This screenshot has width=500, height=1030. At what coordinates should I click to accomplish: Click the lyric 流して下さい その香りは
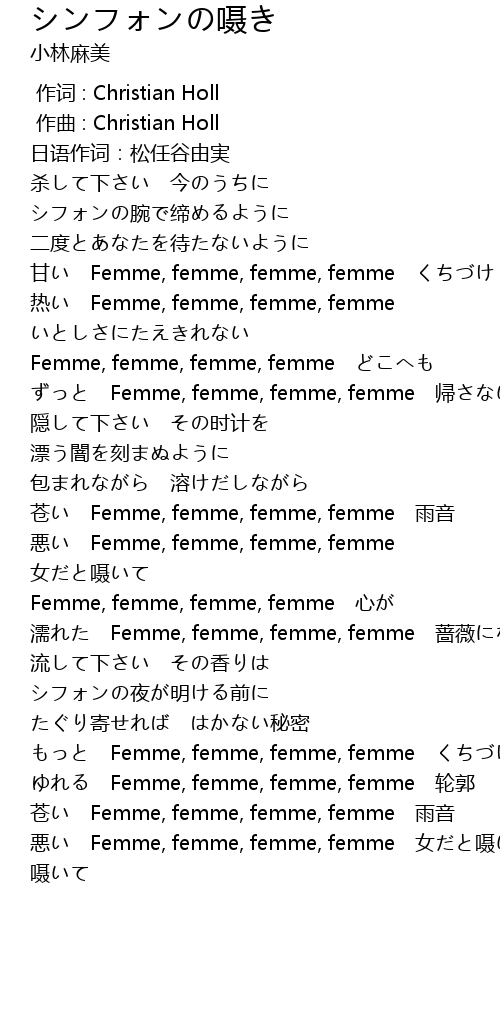[150, 663]
